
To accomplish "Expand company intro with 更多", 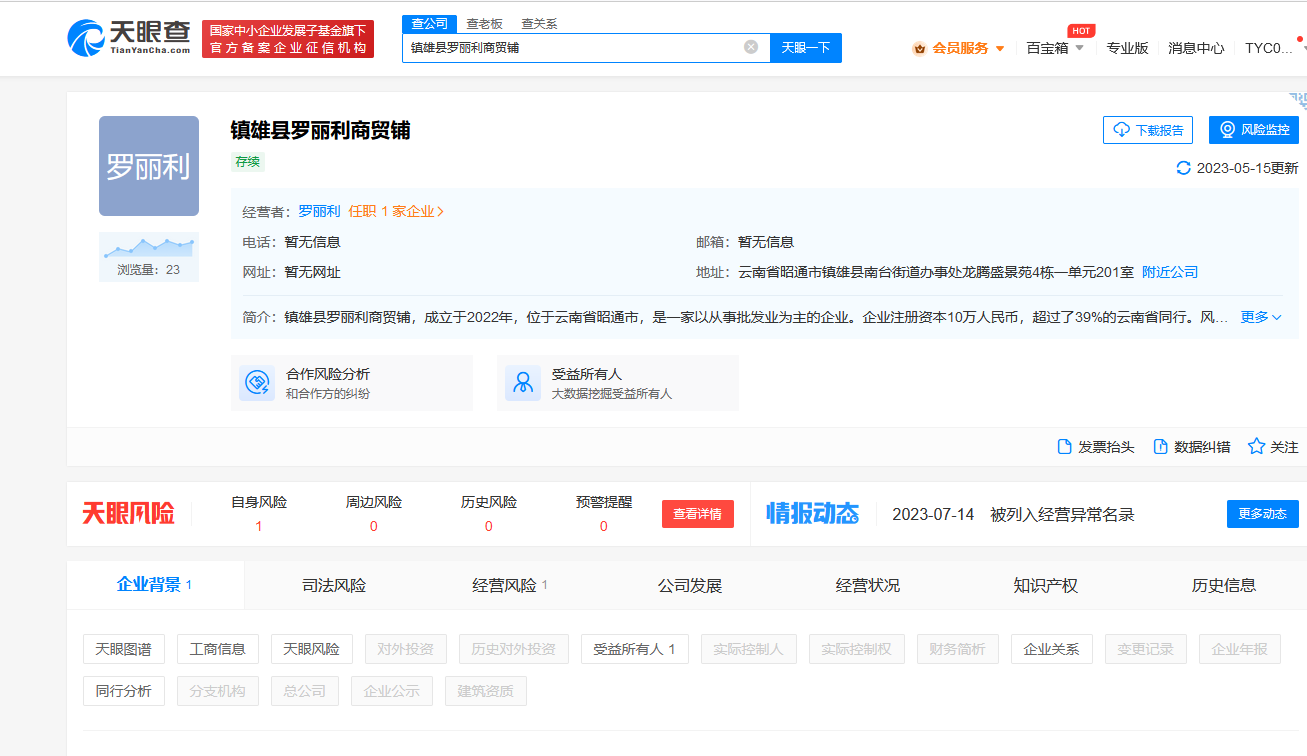I will (1261, 317).
